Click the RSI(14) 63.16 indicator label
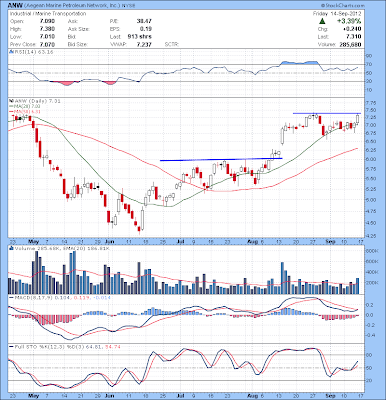The height and width of the screenshot is (400, 386). tap(33, 52)
